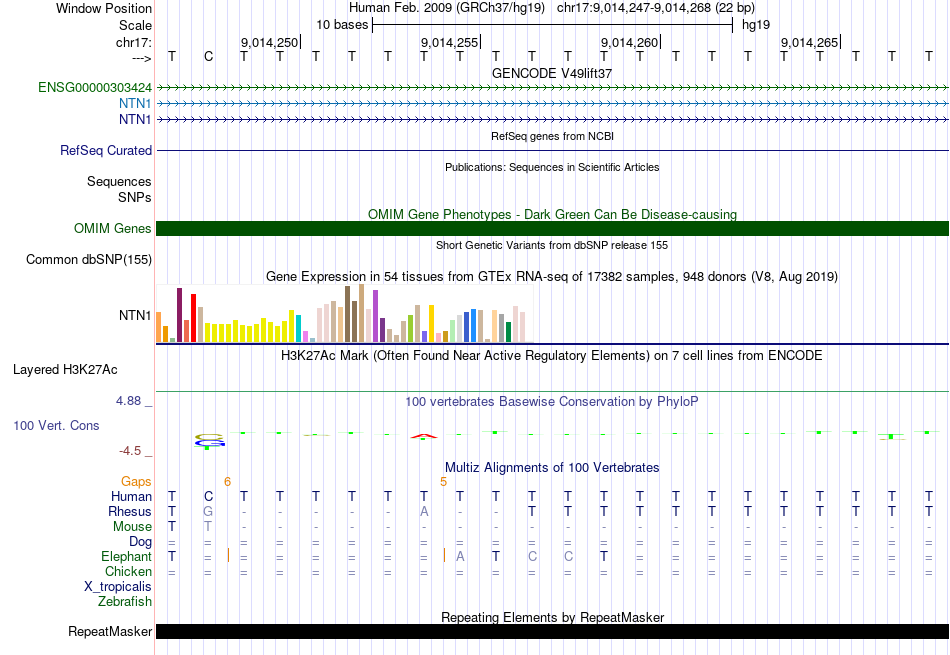Click the black RepeatMasker track bar
The width and height of the screenshot is (950, 655).
pyautogui.click(x=552, y=631)
